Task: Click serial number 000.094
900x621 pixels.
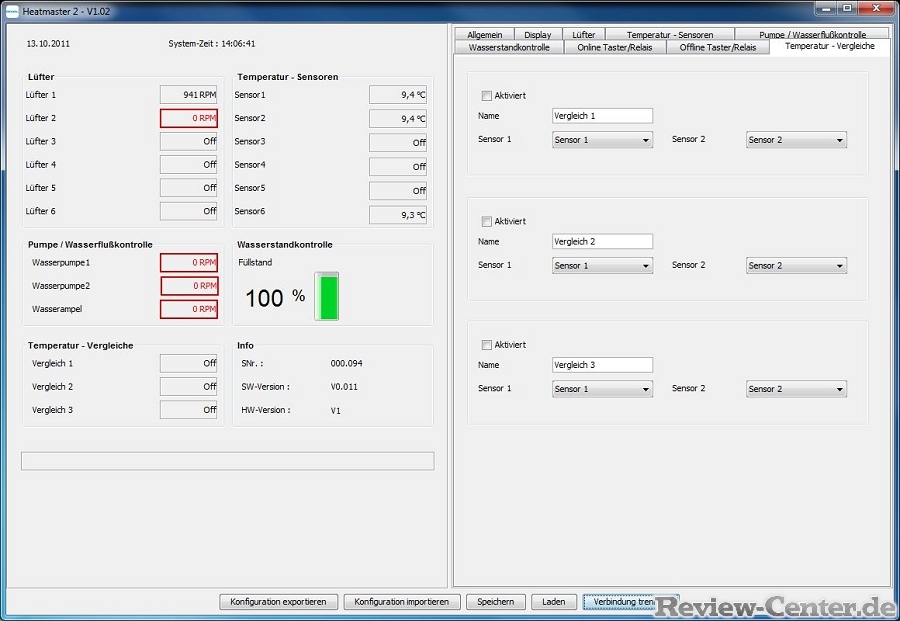Action: pos(346,363)
